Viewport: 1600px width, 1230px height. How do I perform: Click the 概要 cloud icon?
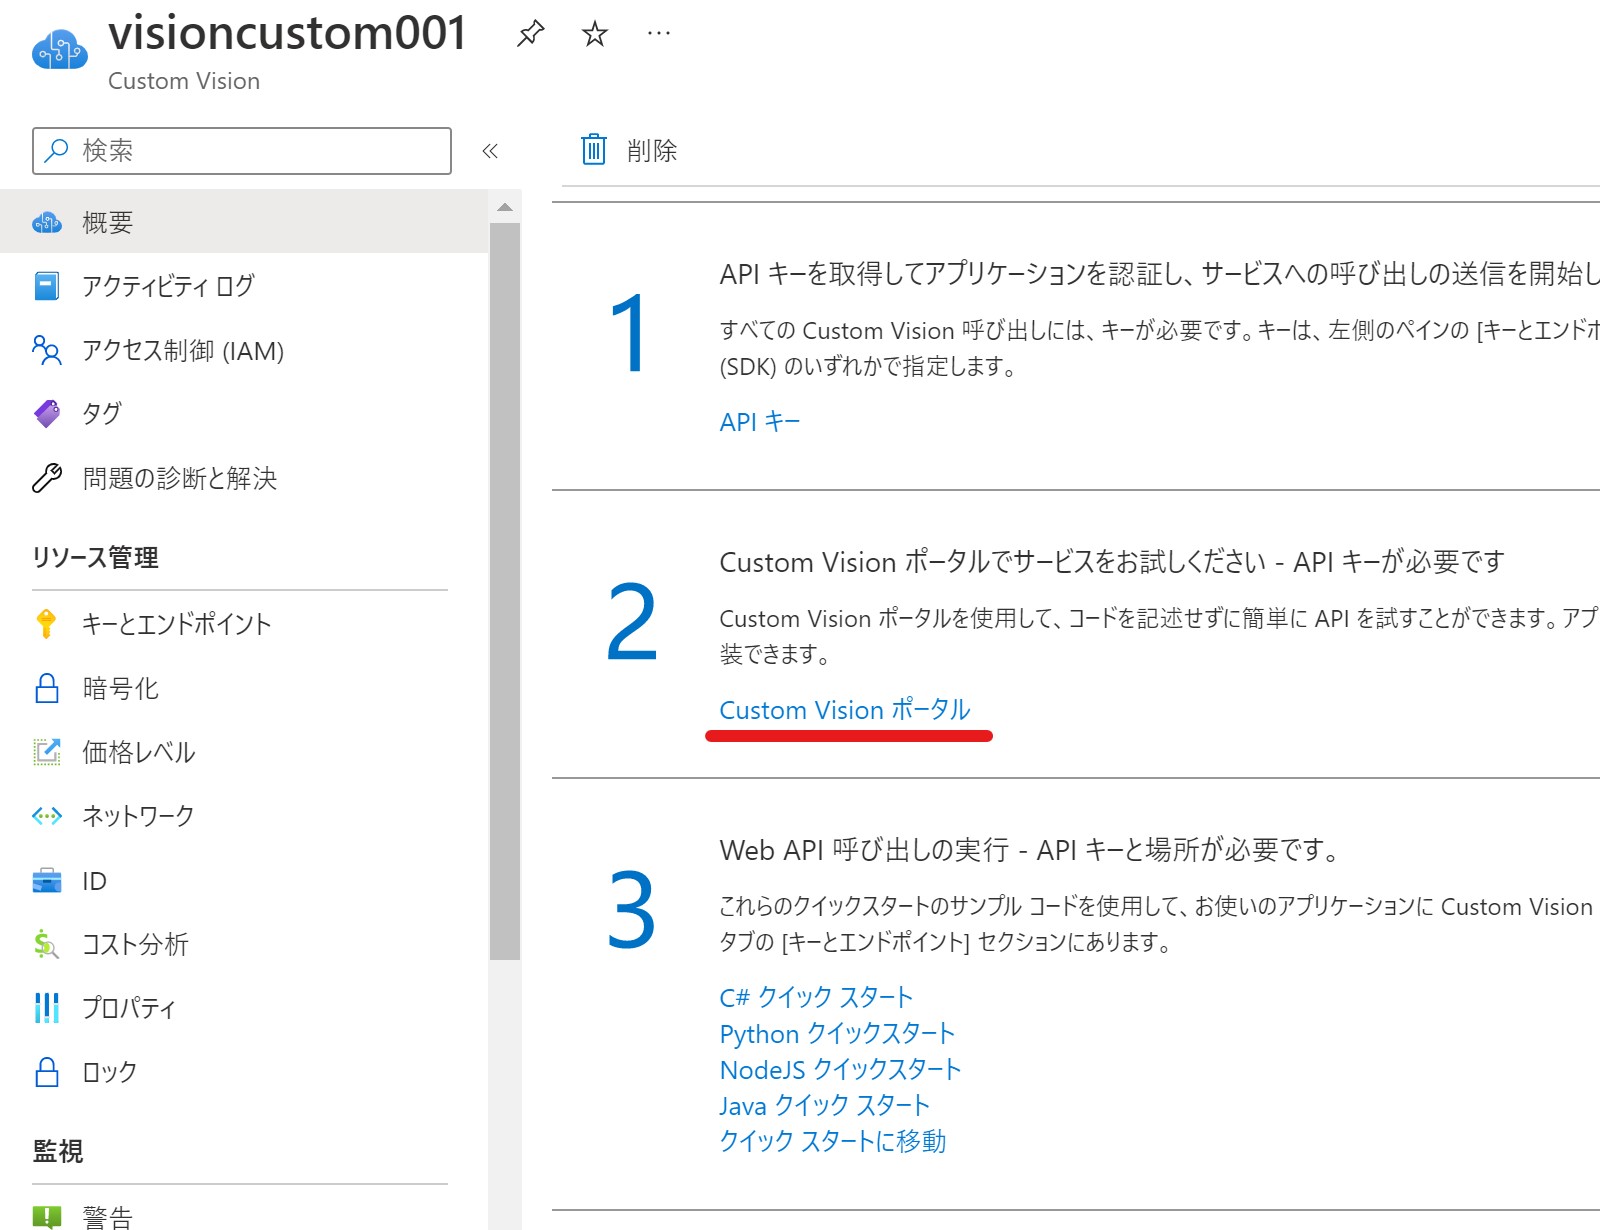[47, 222]
